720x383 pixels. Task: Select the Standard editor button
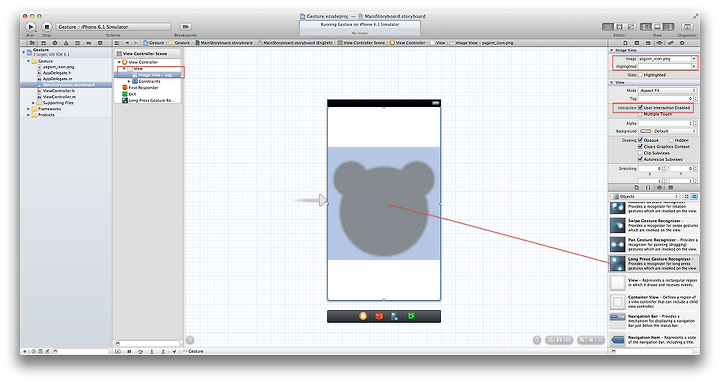(608, 27)
